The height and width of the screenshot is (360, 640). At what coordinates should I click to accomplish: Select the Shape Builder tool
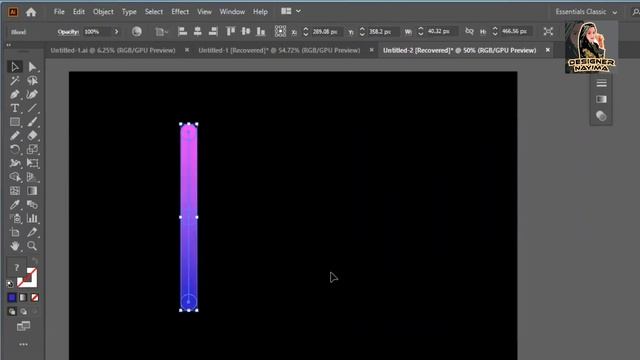pos(15,177)
